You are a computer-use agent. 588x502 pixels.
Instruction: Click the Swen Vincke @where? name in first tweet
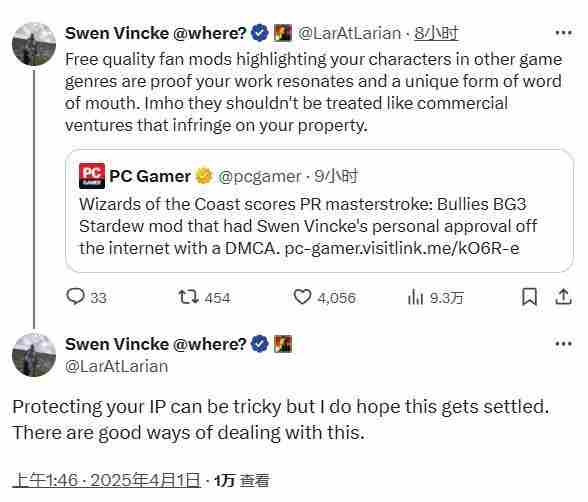(155, 33)
